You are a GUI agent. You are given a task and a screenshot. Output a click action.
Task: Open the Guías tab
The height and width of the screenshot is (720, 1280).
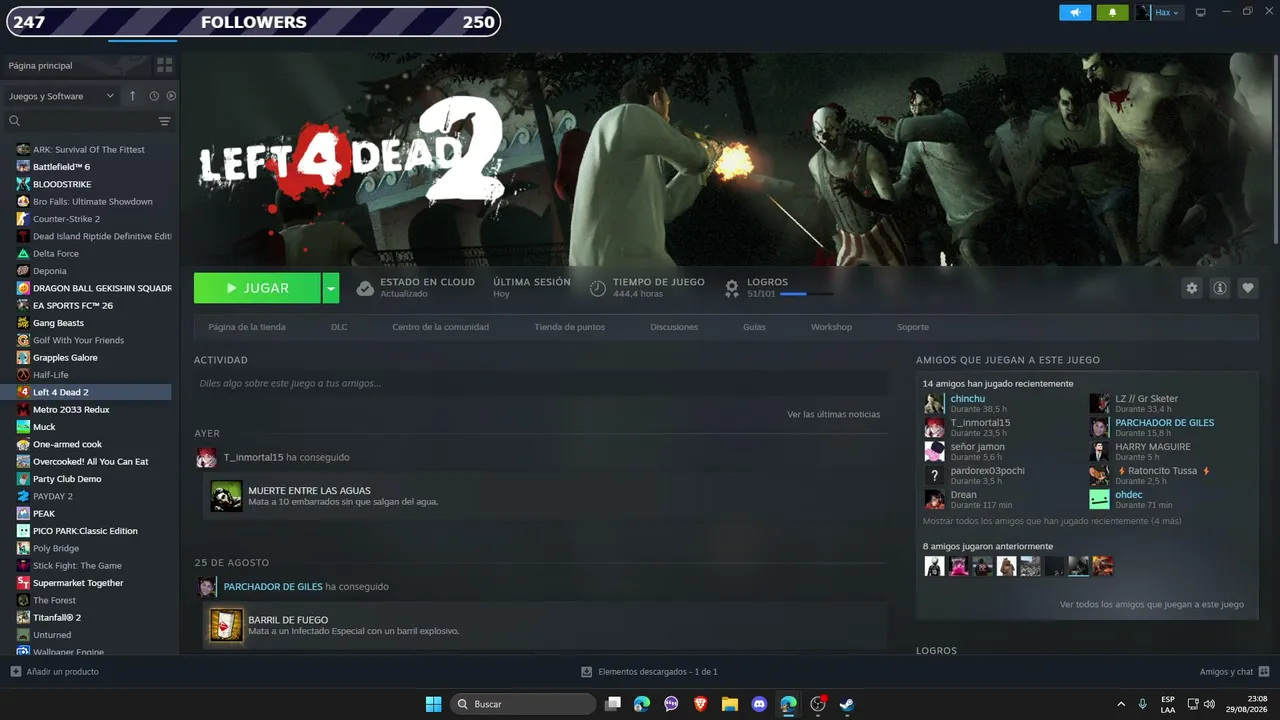pos(754,327)
